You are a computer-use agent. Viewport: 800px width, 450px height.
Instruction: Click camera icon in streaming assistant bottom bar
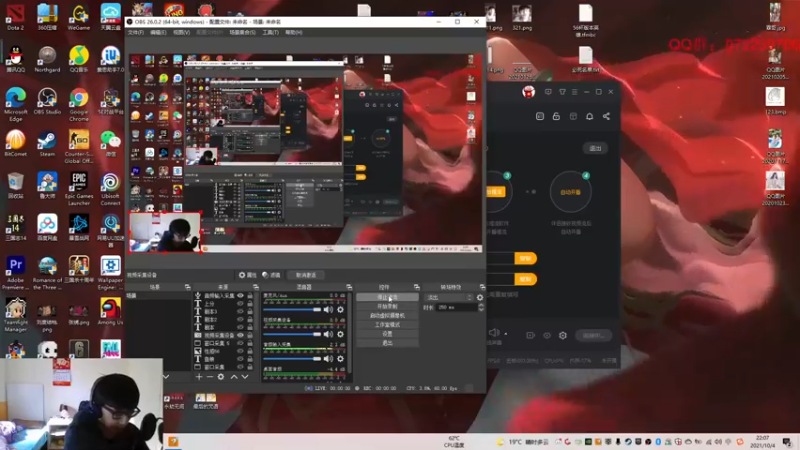[531, 335]
